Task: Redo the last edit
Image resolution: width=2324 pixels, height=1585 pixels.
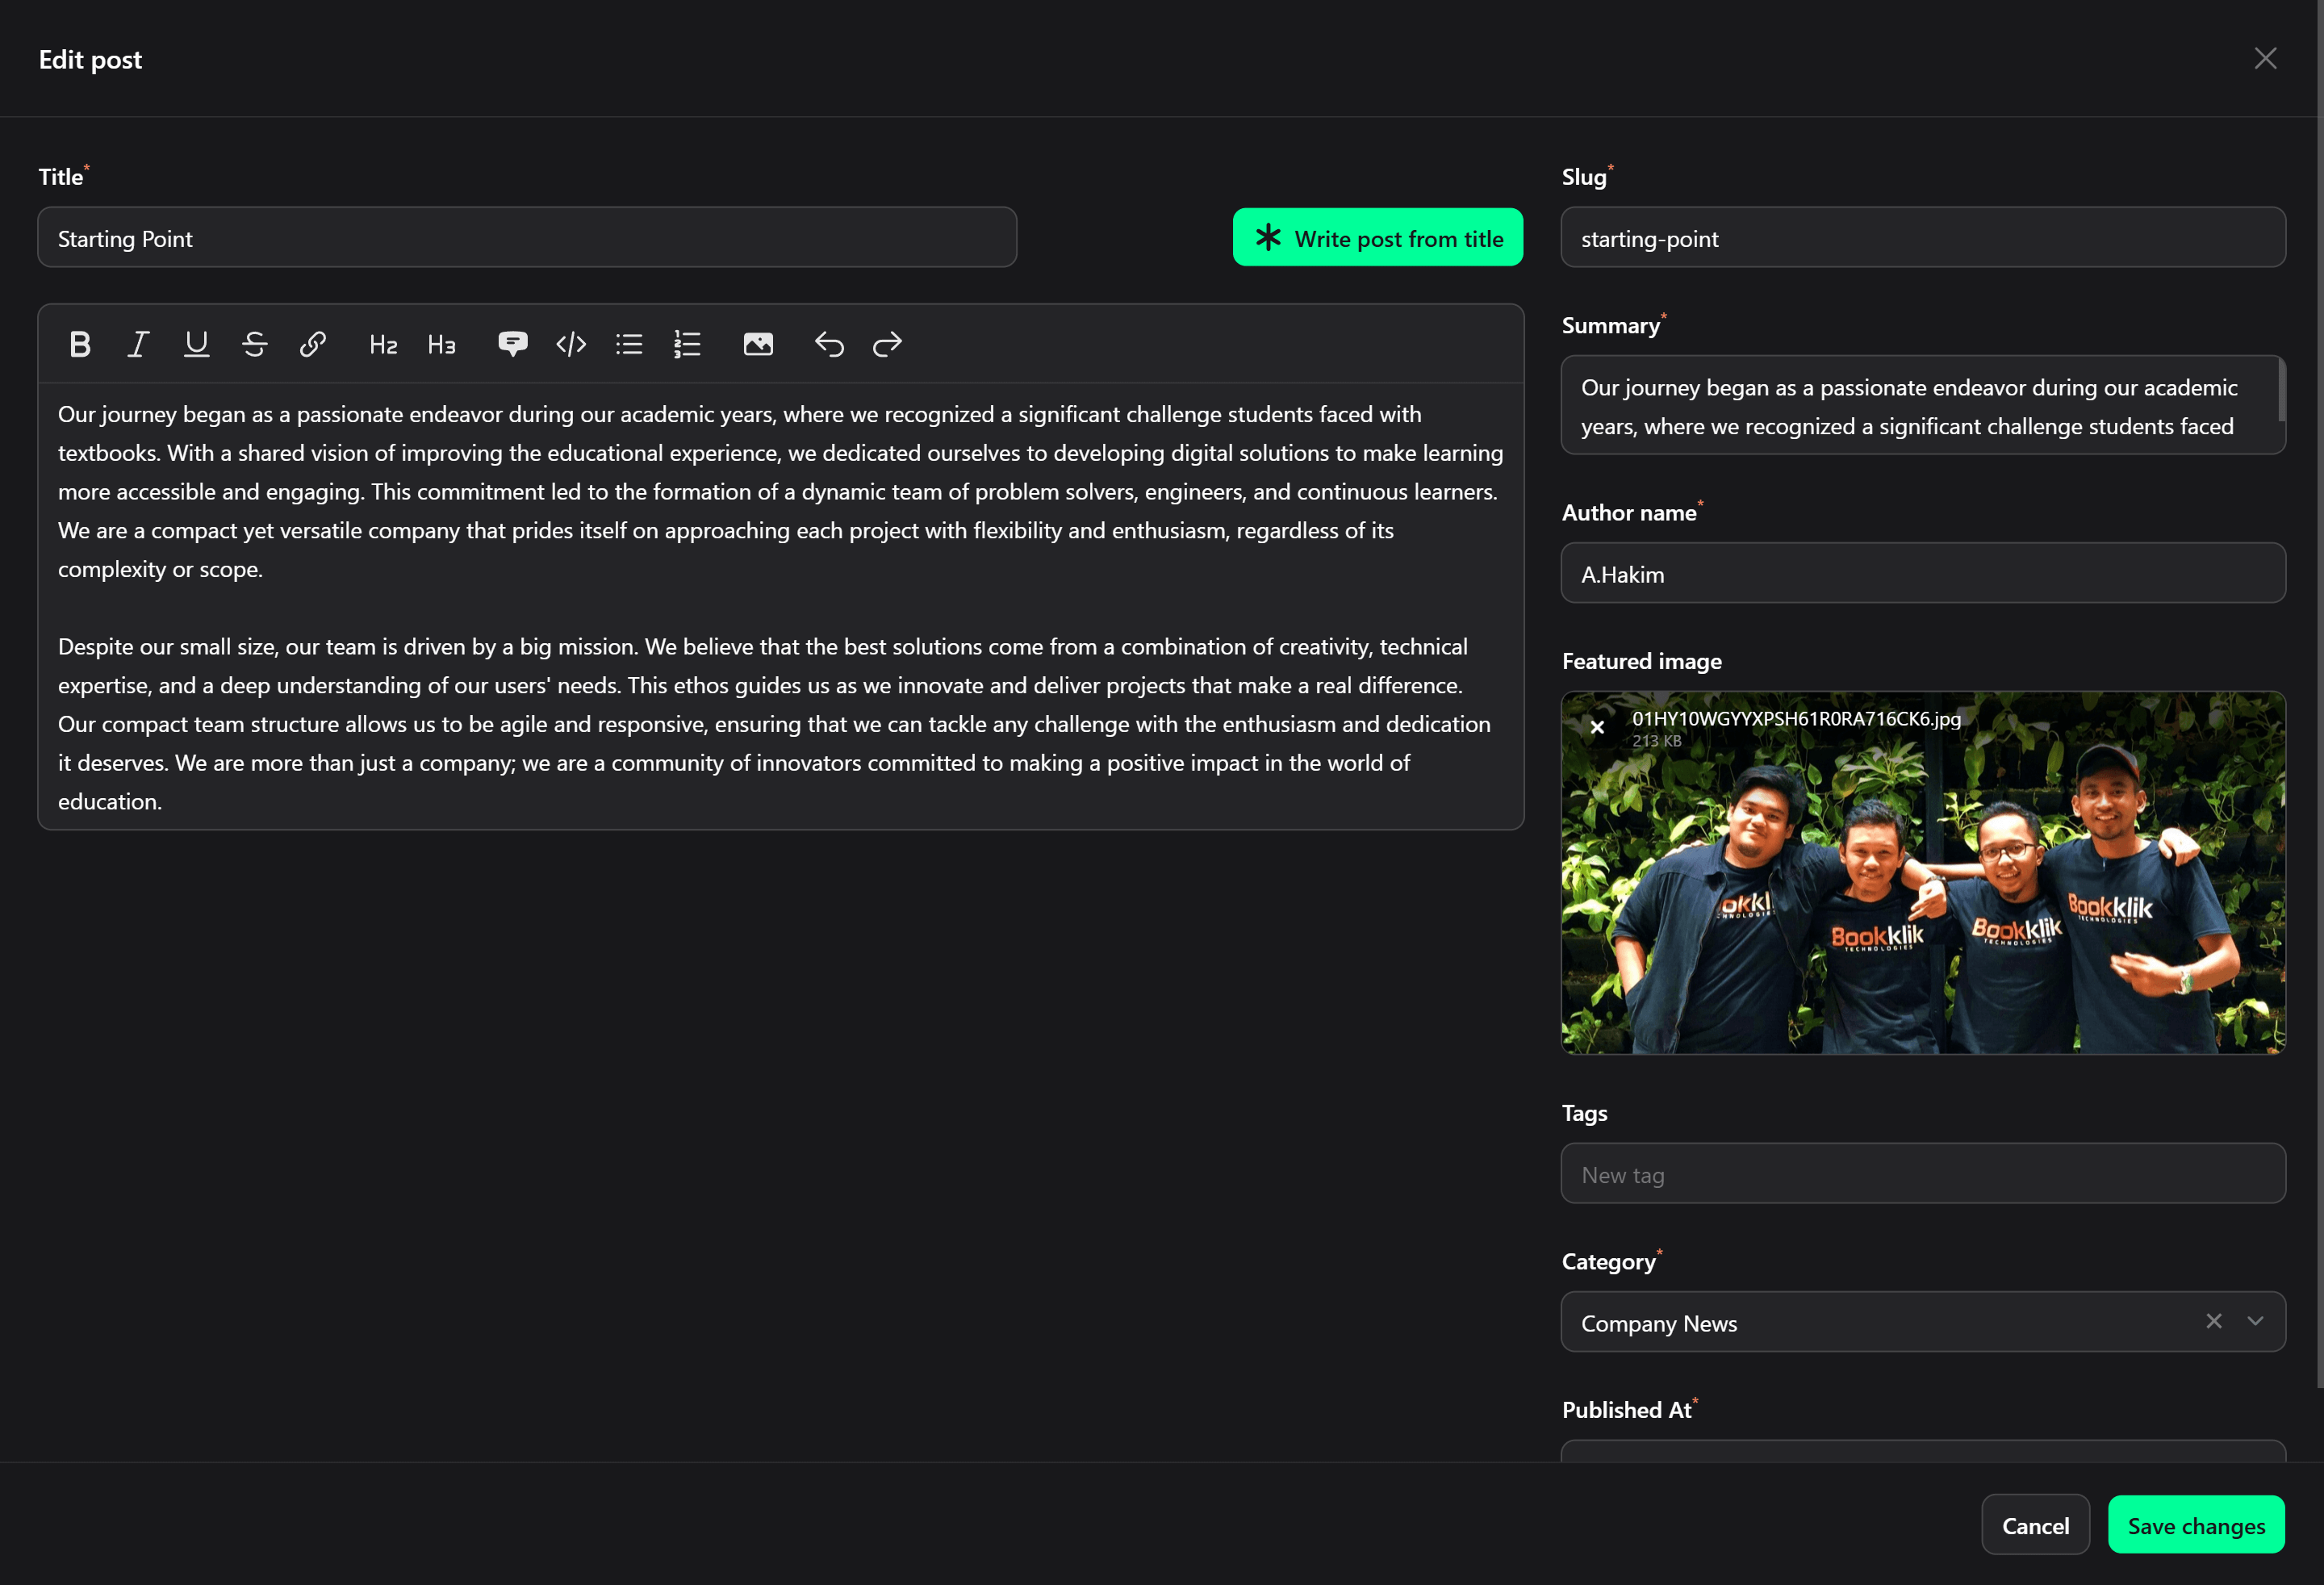Action: (887, 345)
